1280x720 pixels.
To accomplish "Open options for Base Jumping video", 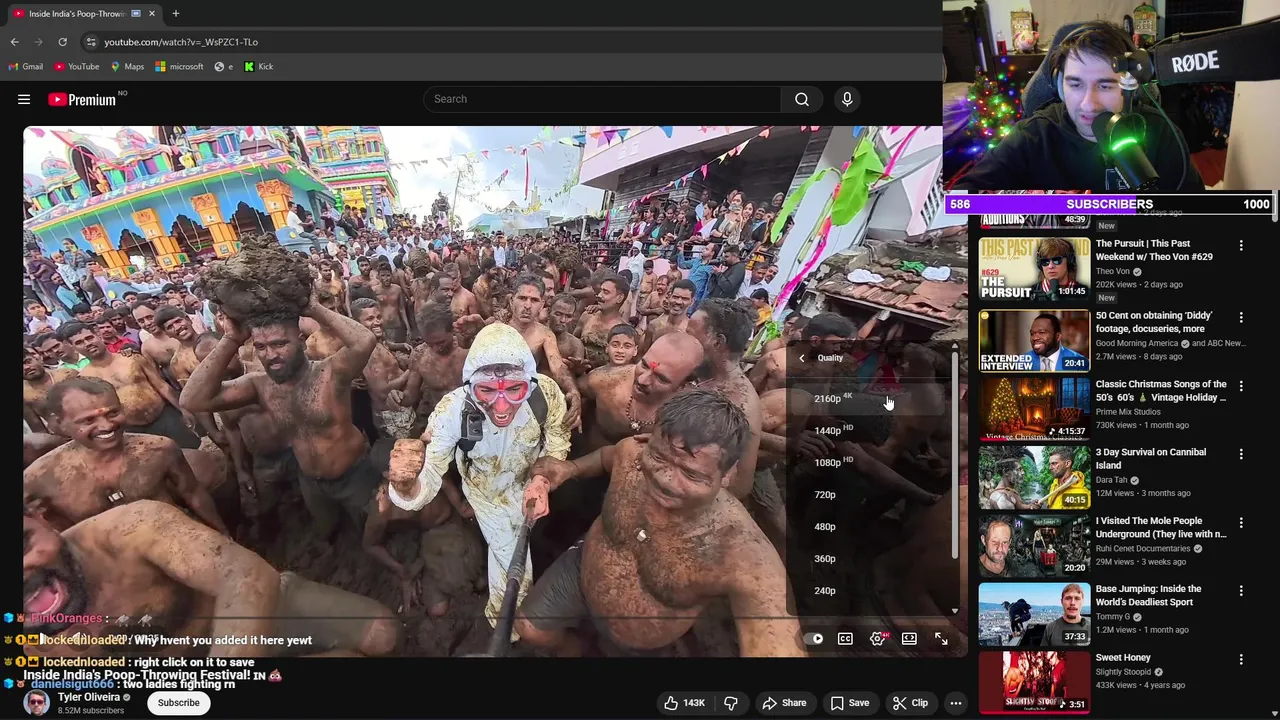I will 1241,591.
